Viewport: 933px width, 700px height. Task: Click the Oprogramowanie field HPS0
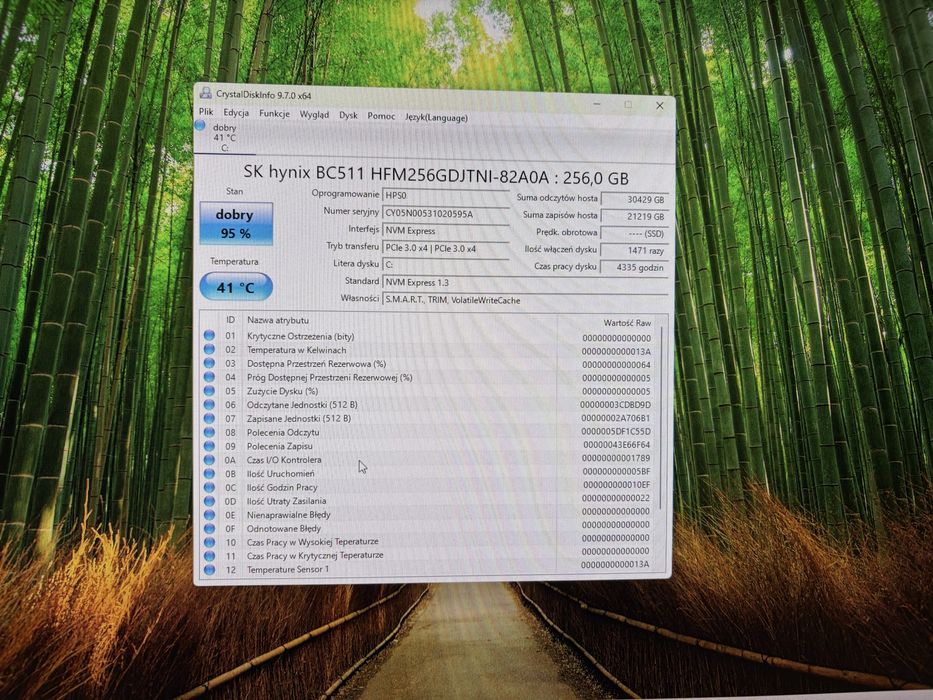point(446,195)
